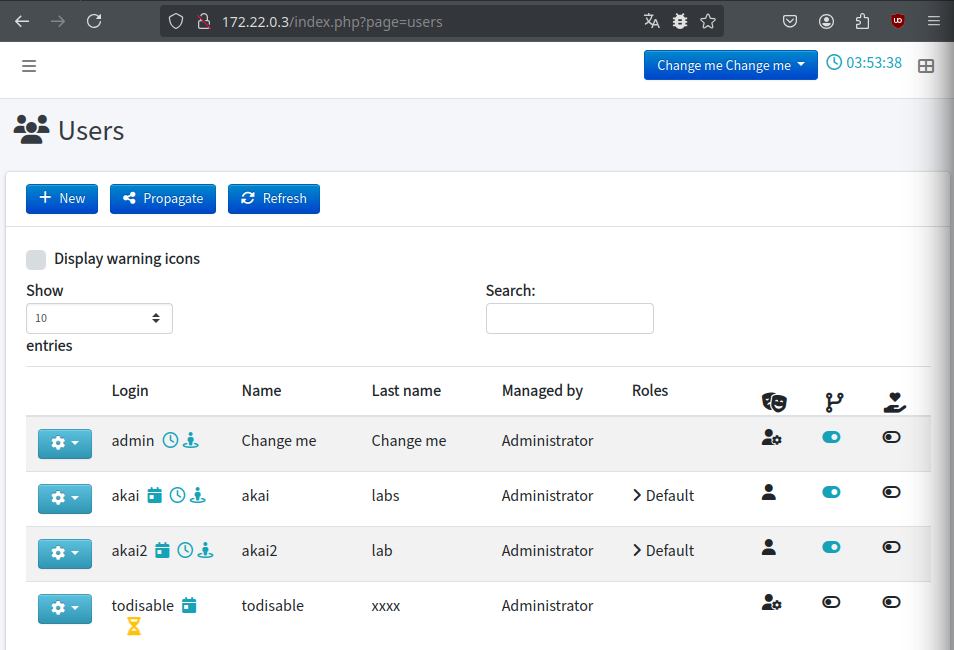Screen dimensions: 954x650
Task: Open the gear actions menu for todisable
Action: pos(64,609)
